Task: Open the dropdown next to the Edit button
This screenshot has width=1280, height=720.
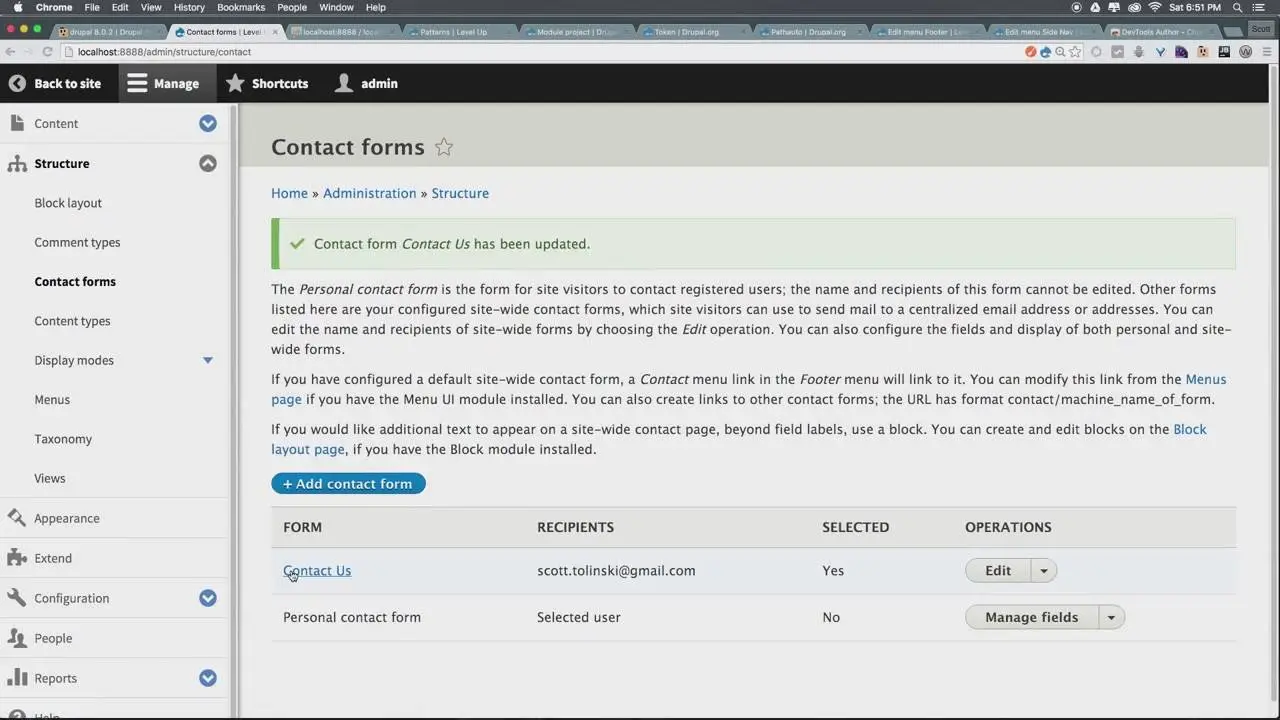Action: click(x=1043, y=570)
